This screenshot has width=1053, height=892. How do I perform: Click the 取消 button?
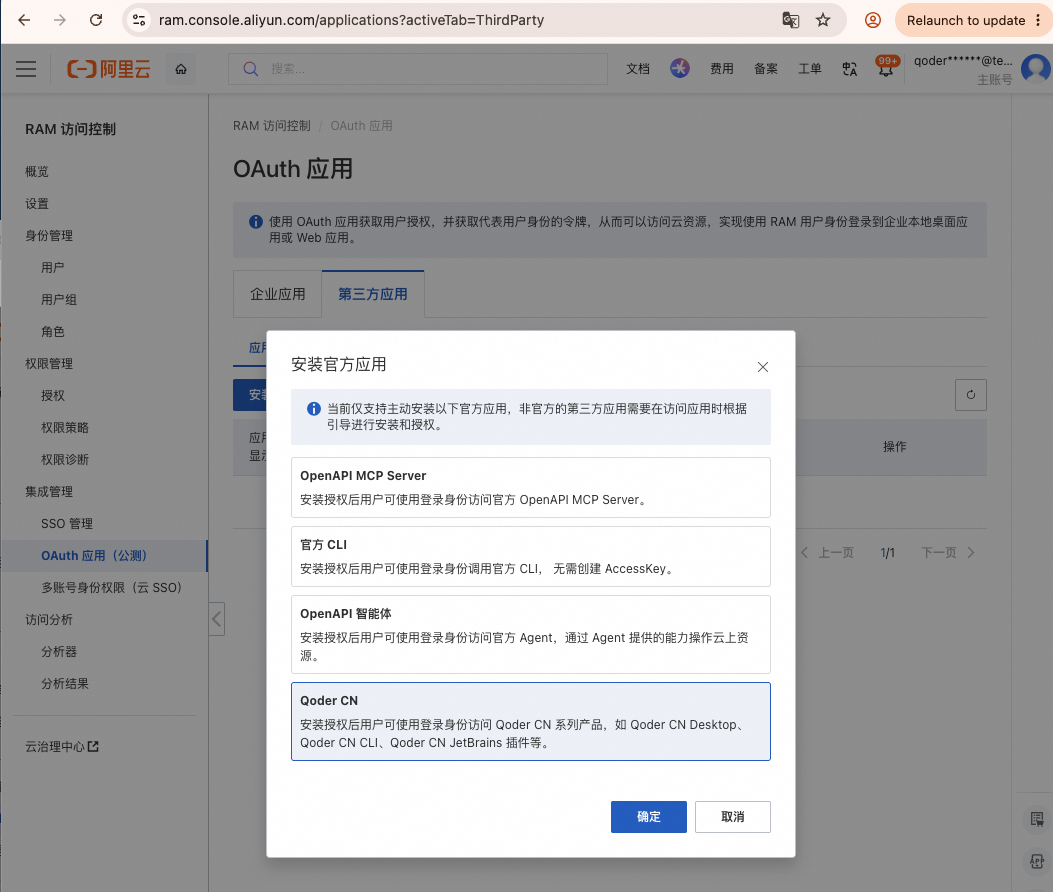(x=733, y=817)
